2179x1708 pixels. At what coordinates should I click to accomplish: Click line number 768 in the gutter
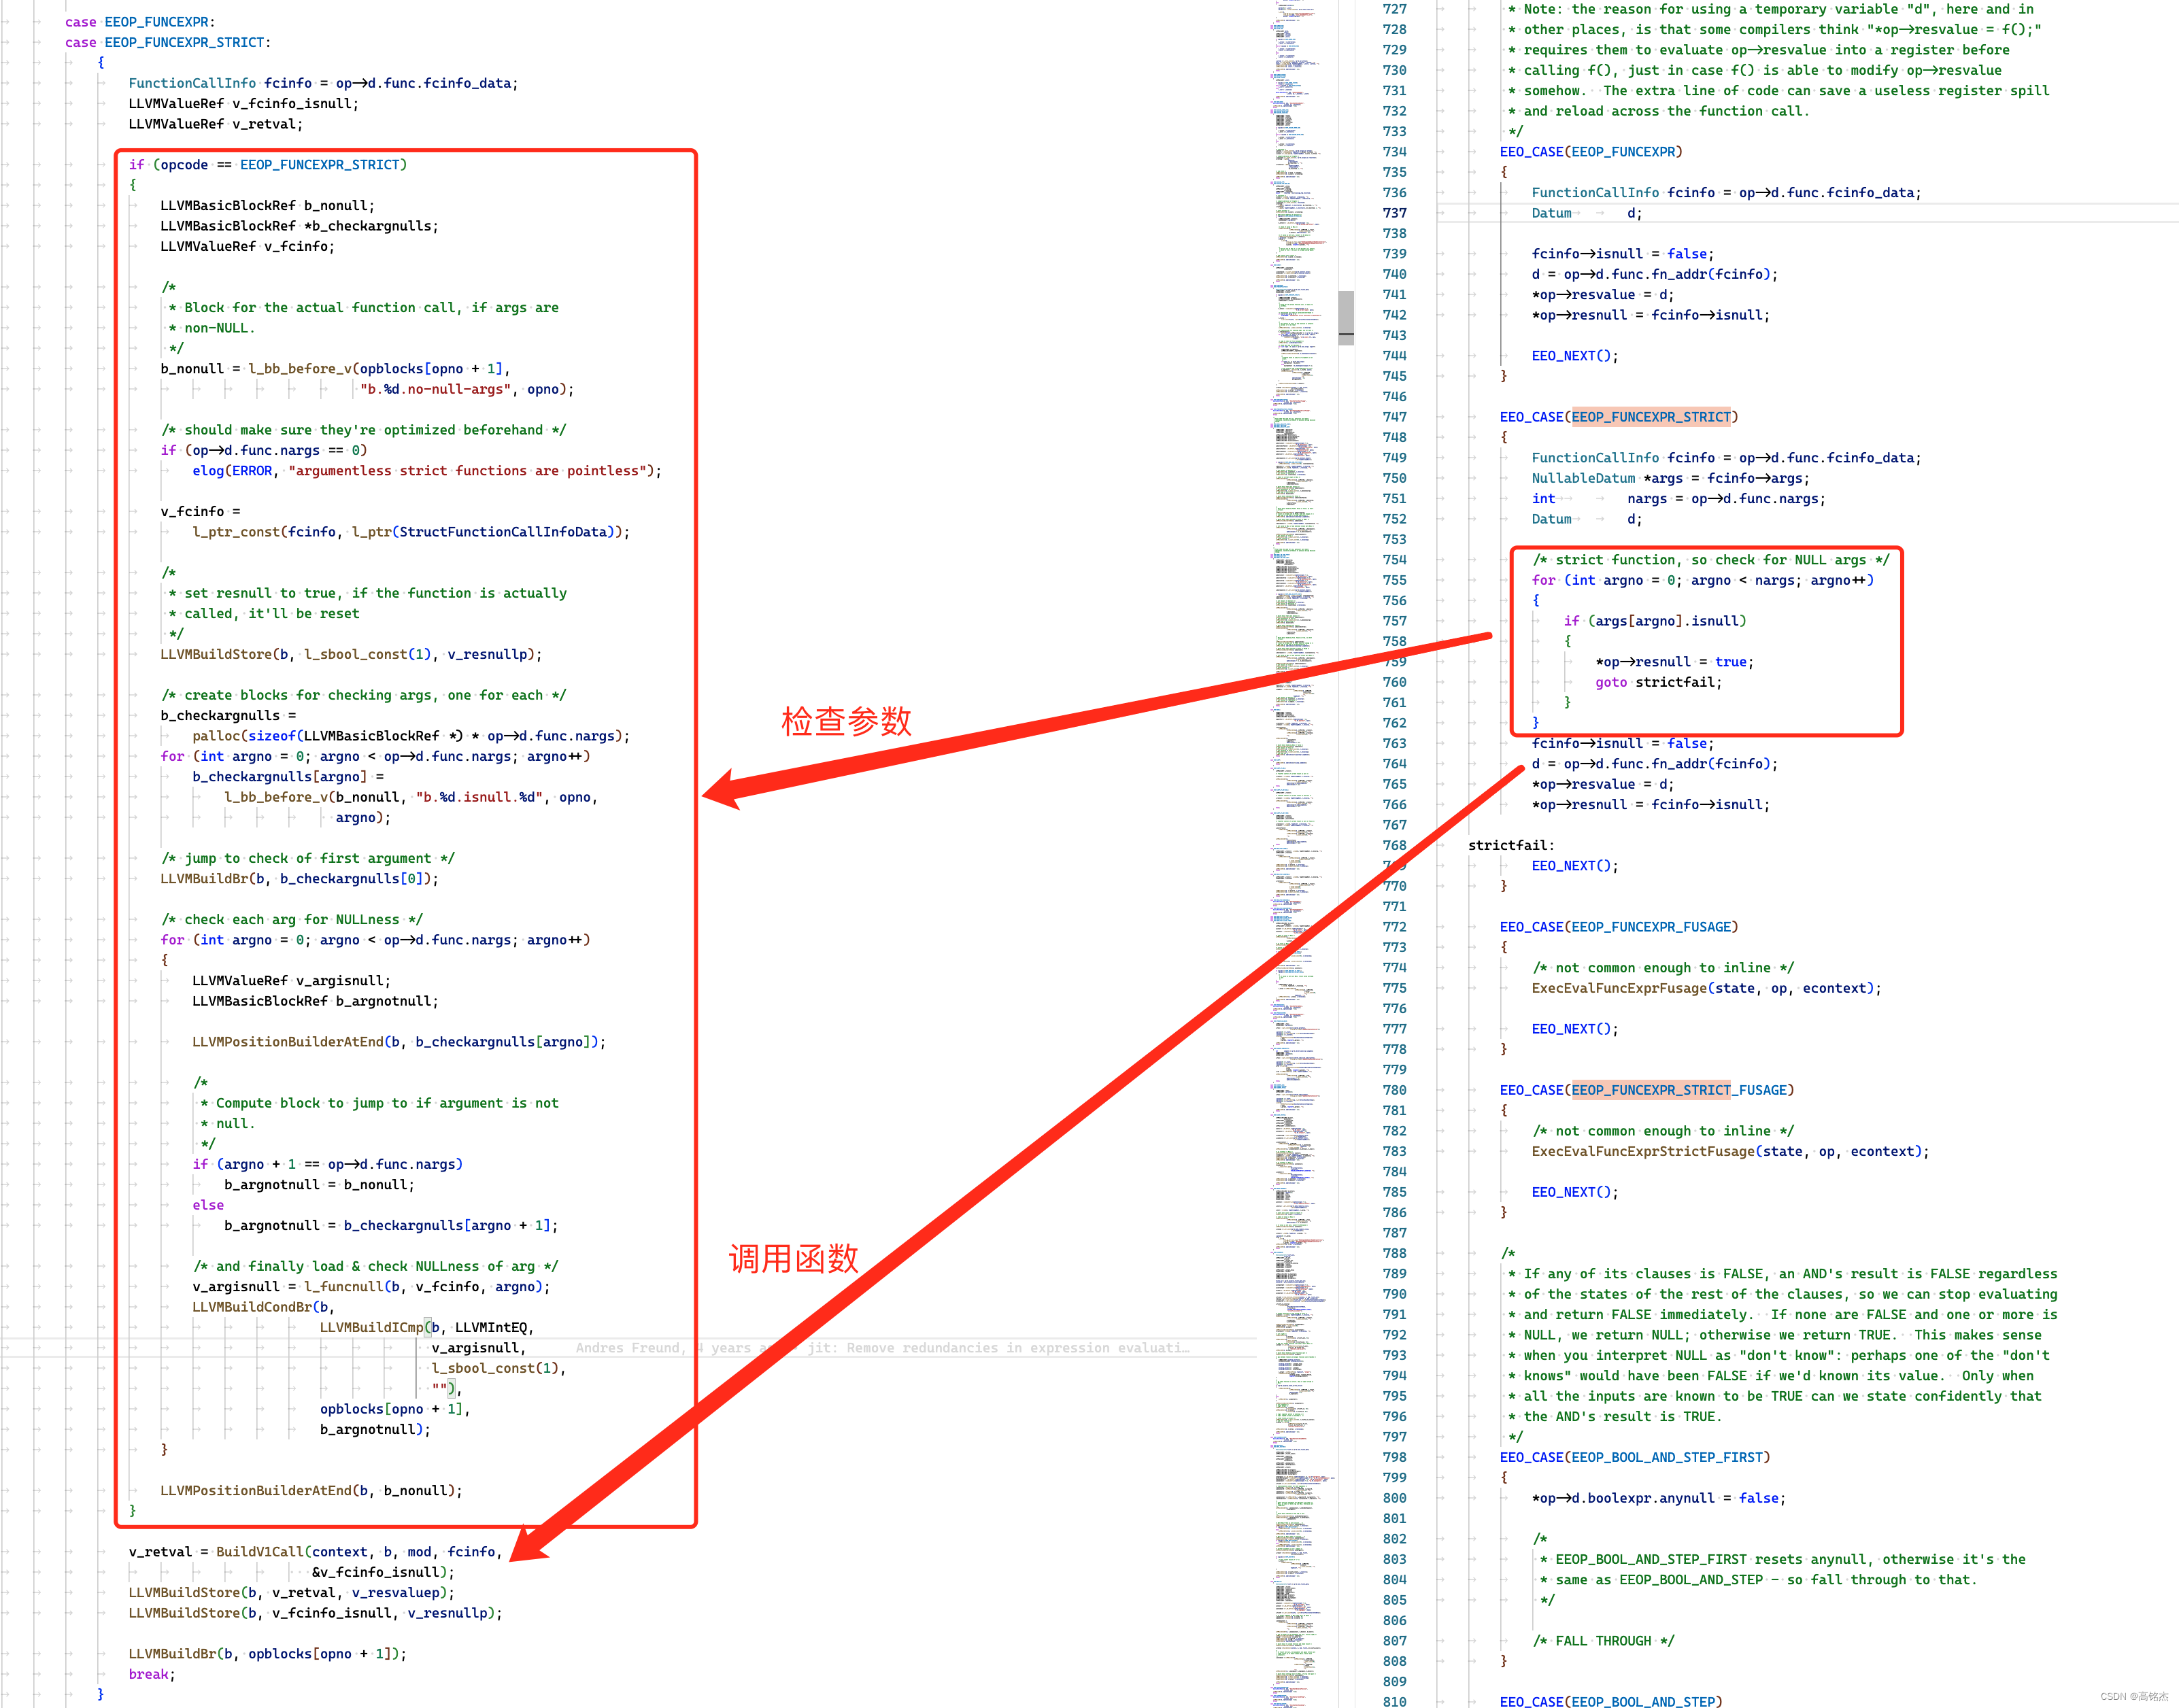[1394, 845]
